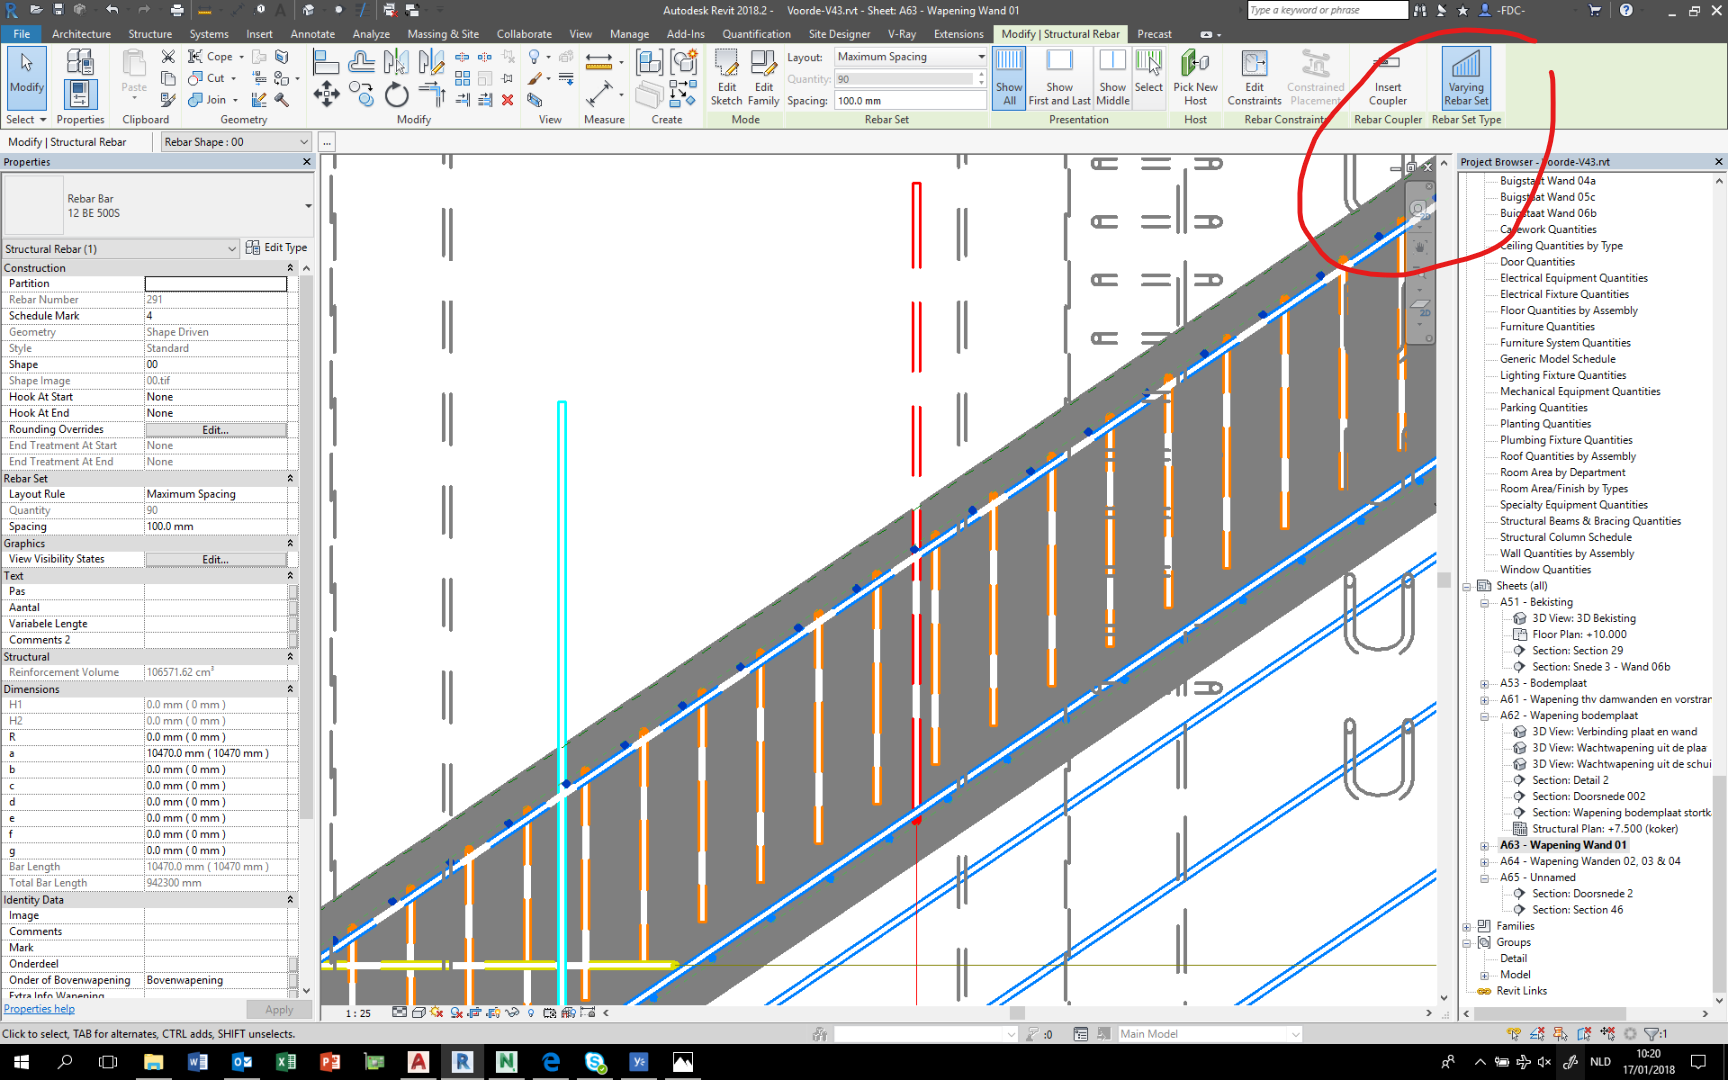Open Properties help link

pos(39,1008)
